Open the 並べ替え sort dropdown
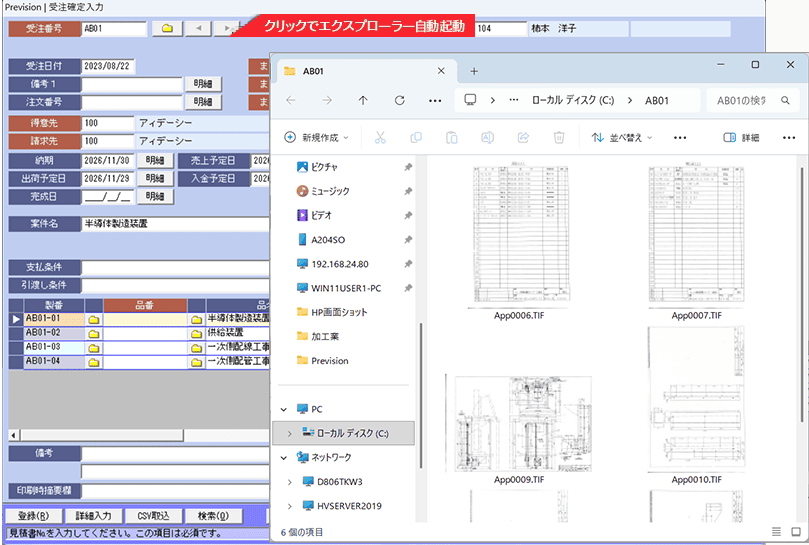 [x=621, y=138]
